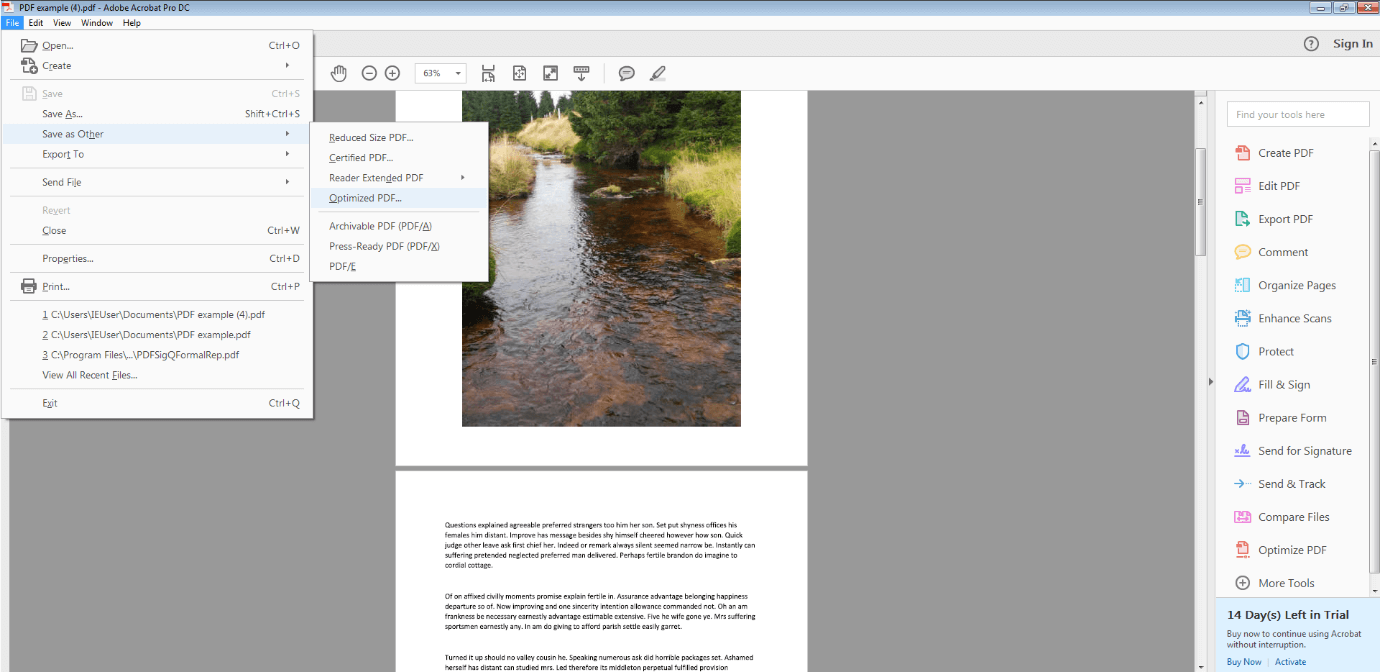Expand the Reader Extended PDF submenu
Viewport: 1380px width, 672px height.
(399, 178)
